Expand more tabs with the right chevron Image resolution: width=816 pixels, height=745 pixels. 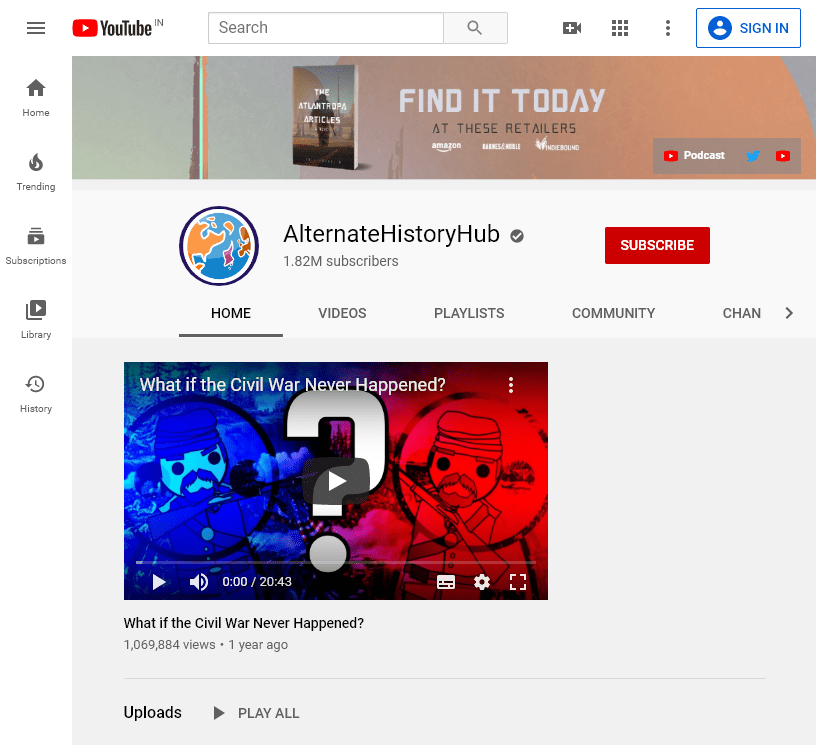tap(789, 313)
